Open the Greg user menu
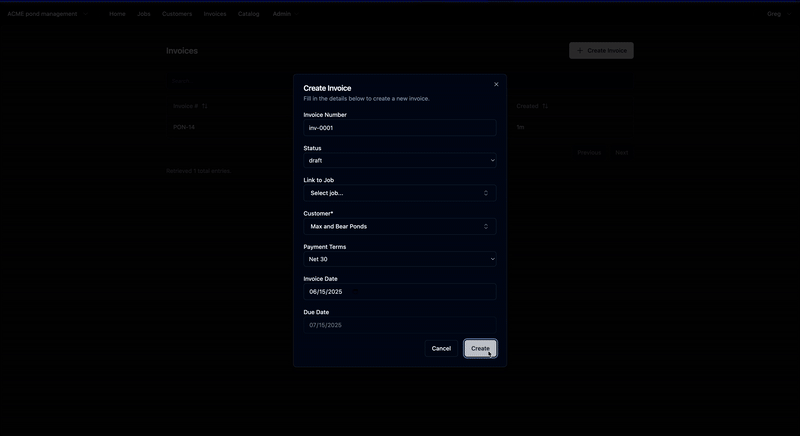The image size is (800, 436). point(779,14)
